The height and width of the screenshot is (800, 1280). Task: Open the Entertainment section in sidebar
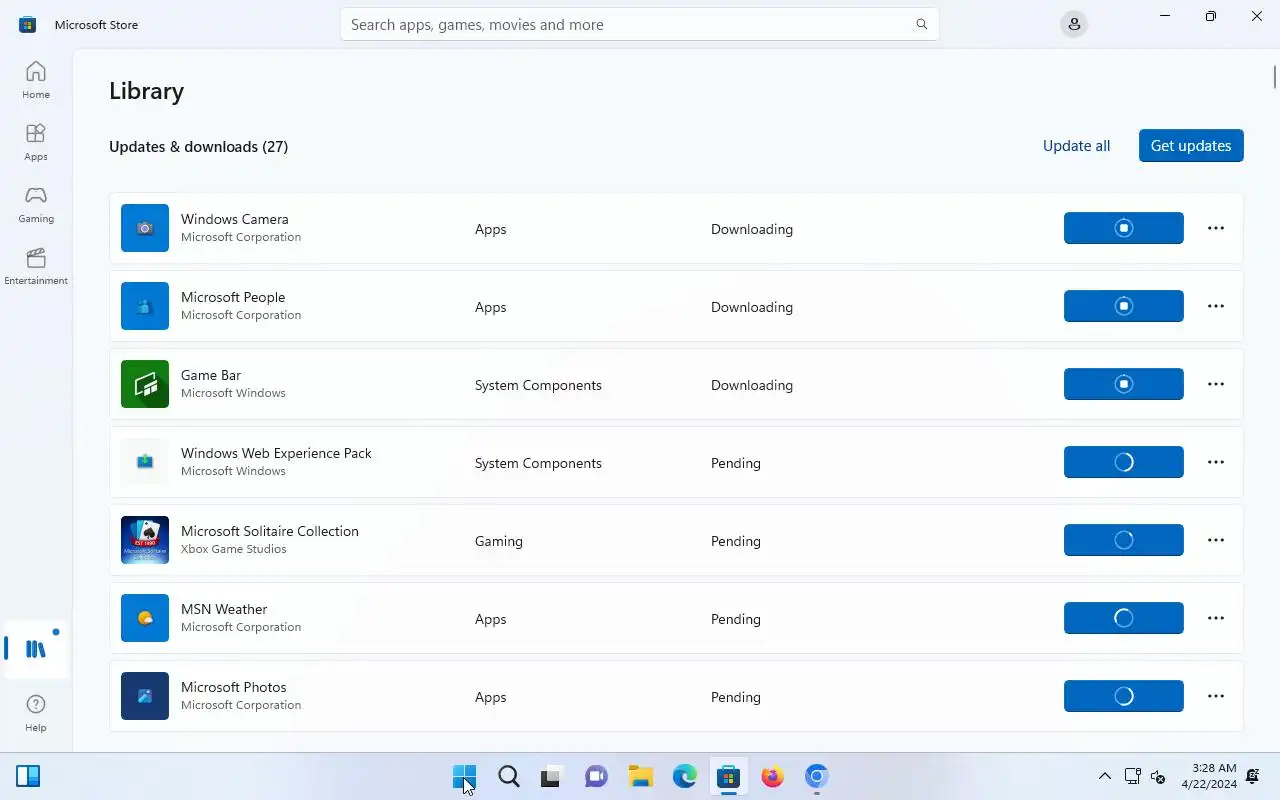point(36,266)
